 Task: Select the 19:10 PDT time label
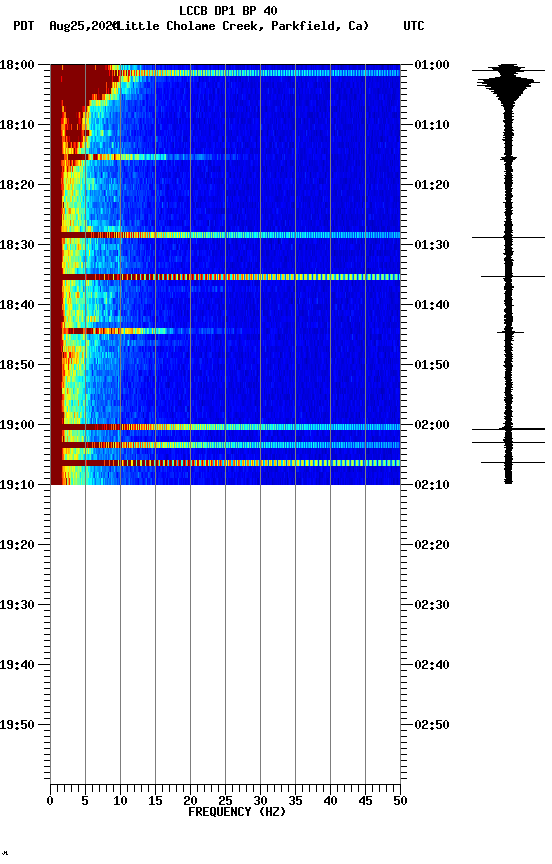click(x=17, y=485)
